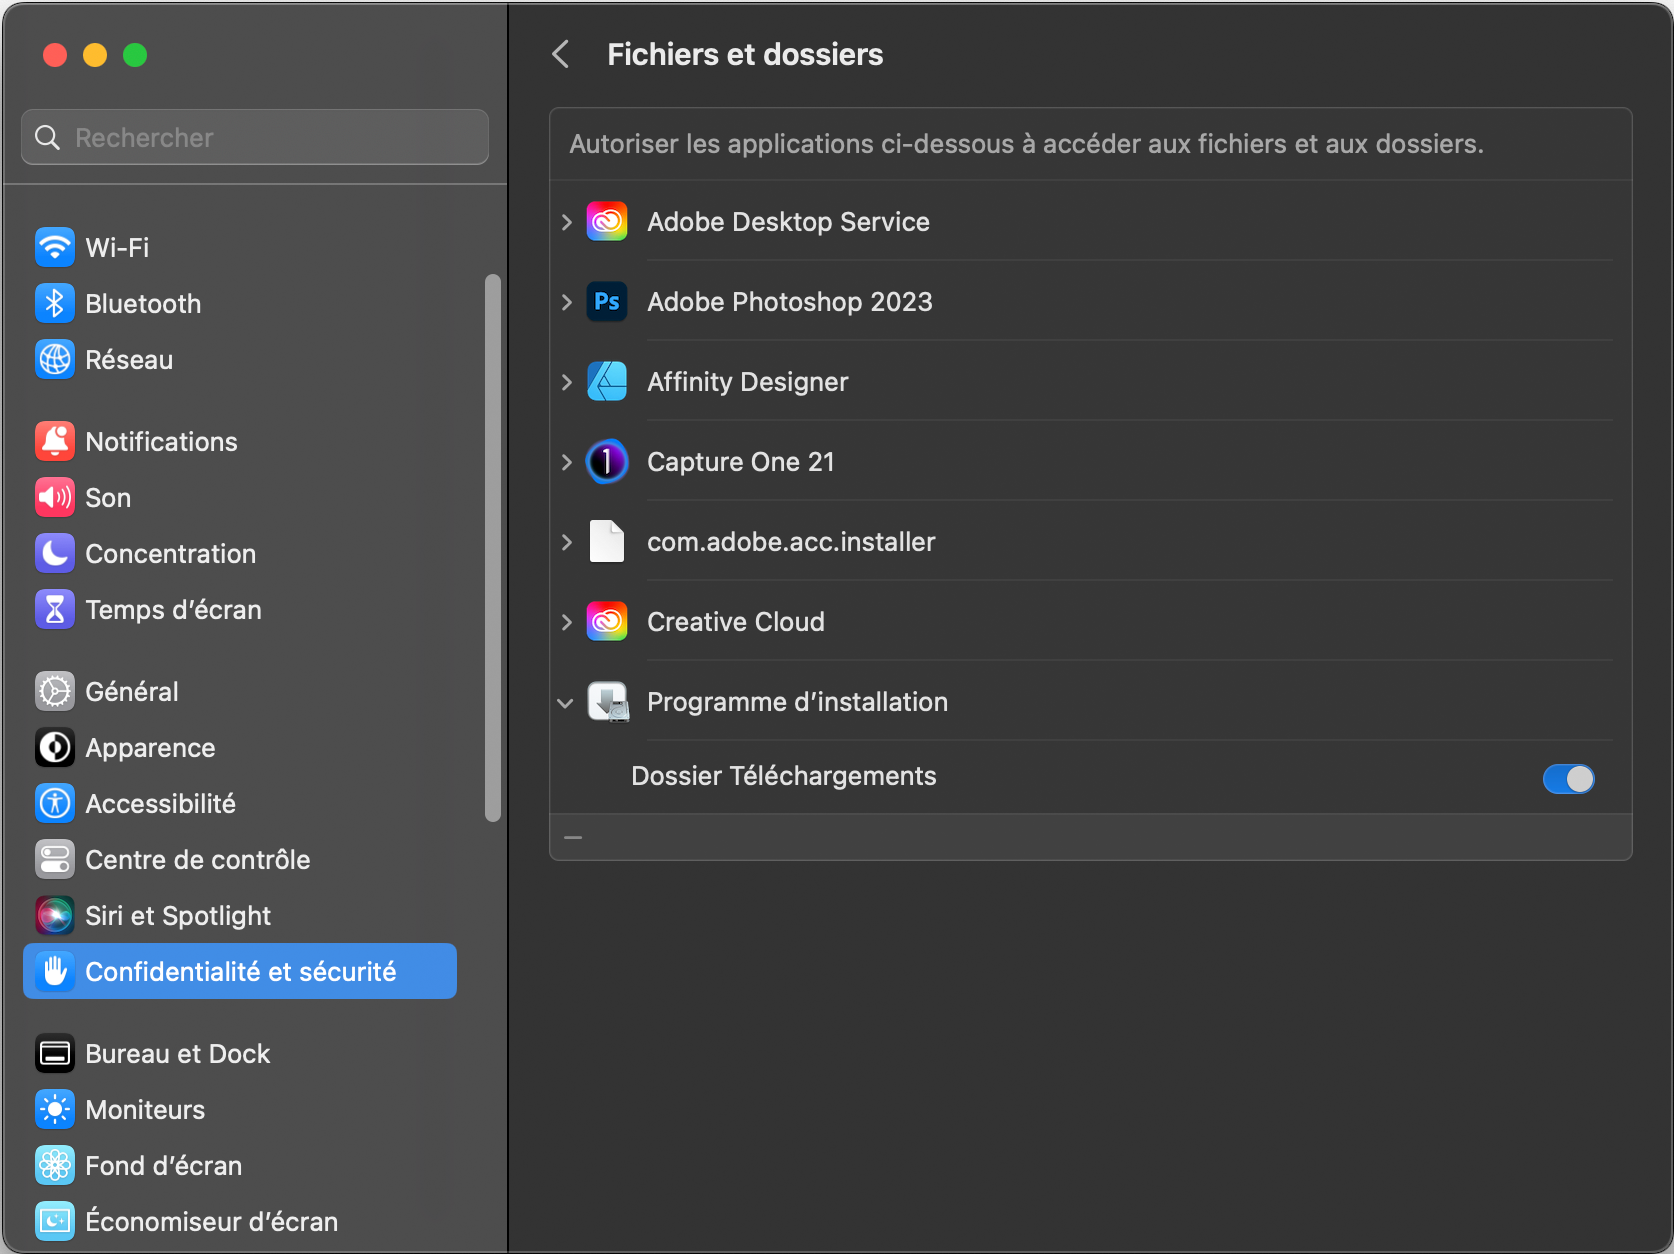Click the sidebar scrollbar

(492, 548)
